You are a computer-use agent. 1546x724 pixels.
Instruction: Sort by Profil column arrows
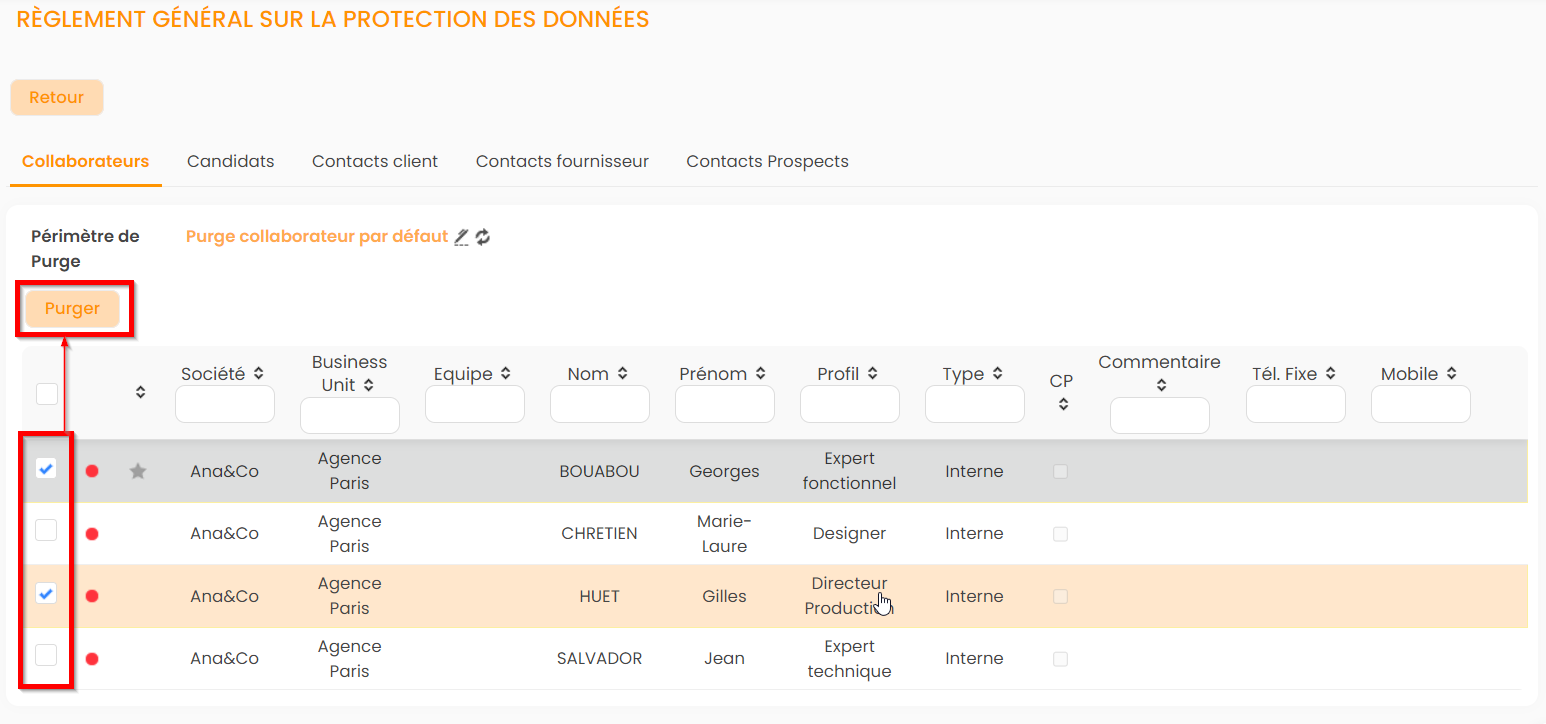pos(873,374)
